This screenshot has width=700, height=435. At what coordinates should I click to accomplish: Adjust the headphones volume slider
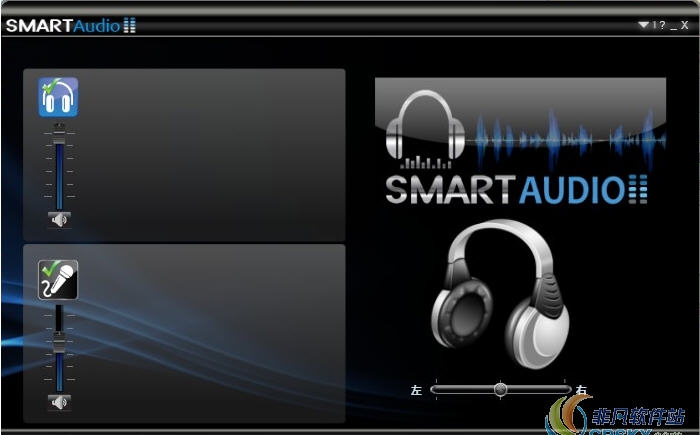pos(59,166)
